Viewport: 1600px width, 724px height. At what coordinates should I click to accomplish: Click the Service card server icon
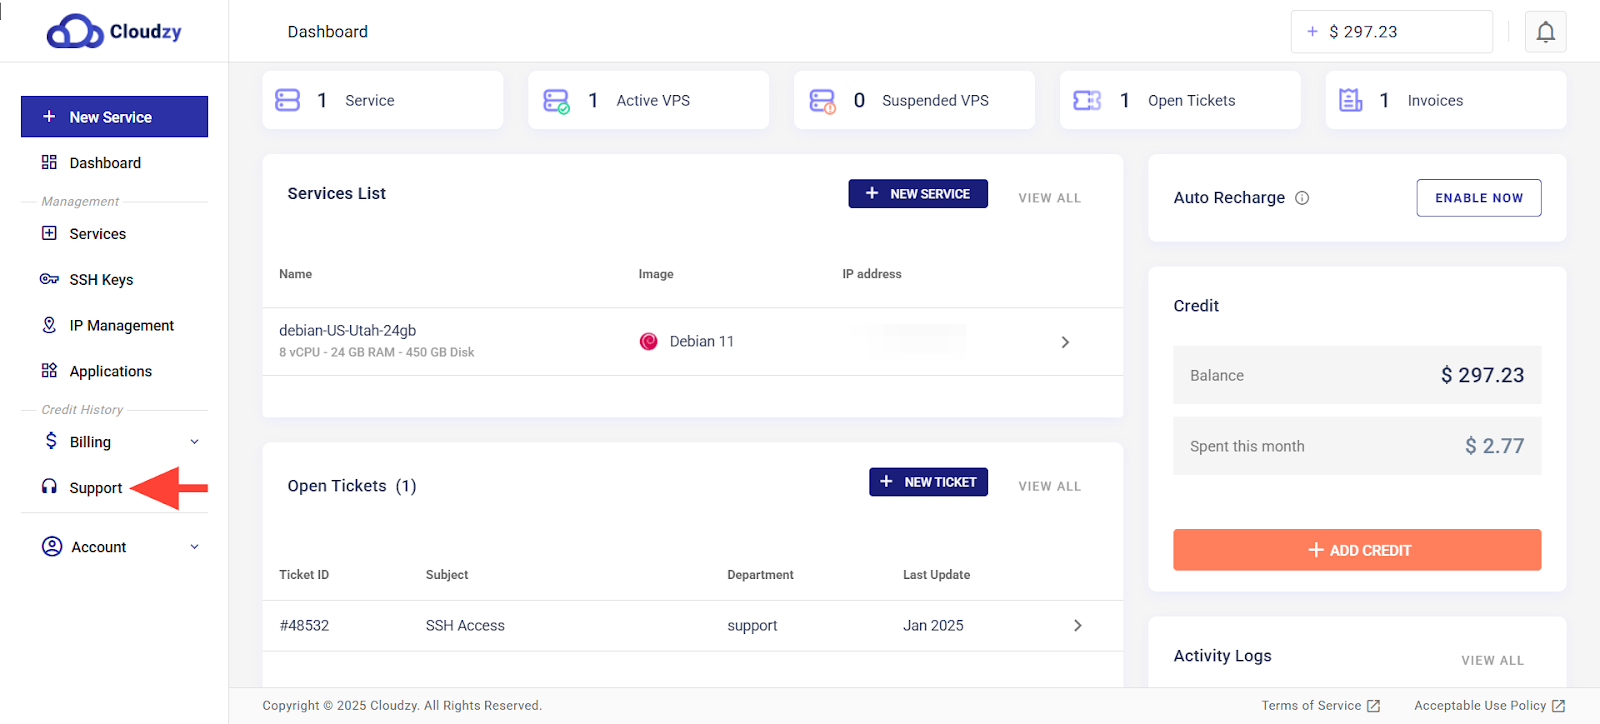288,100
